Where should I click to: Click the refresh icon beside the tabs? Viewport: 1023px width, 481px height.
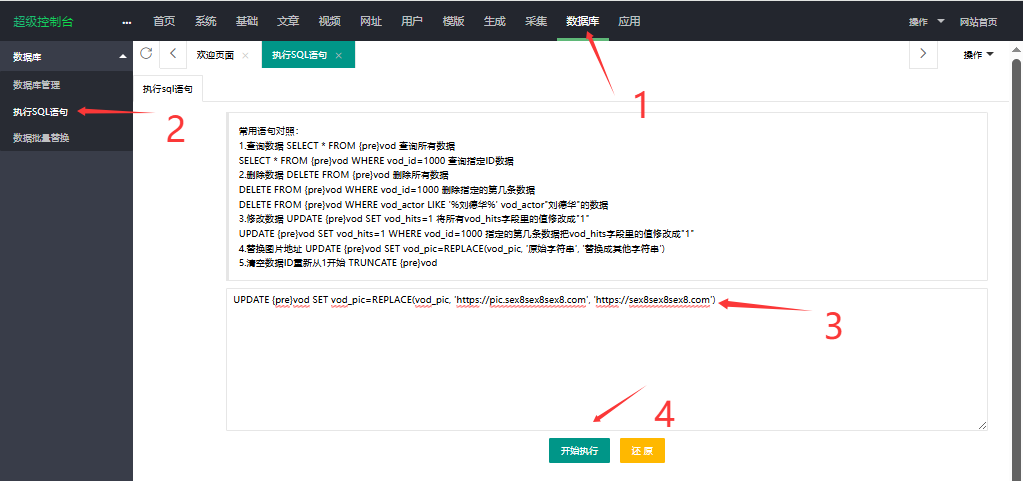146,53
